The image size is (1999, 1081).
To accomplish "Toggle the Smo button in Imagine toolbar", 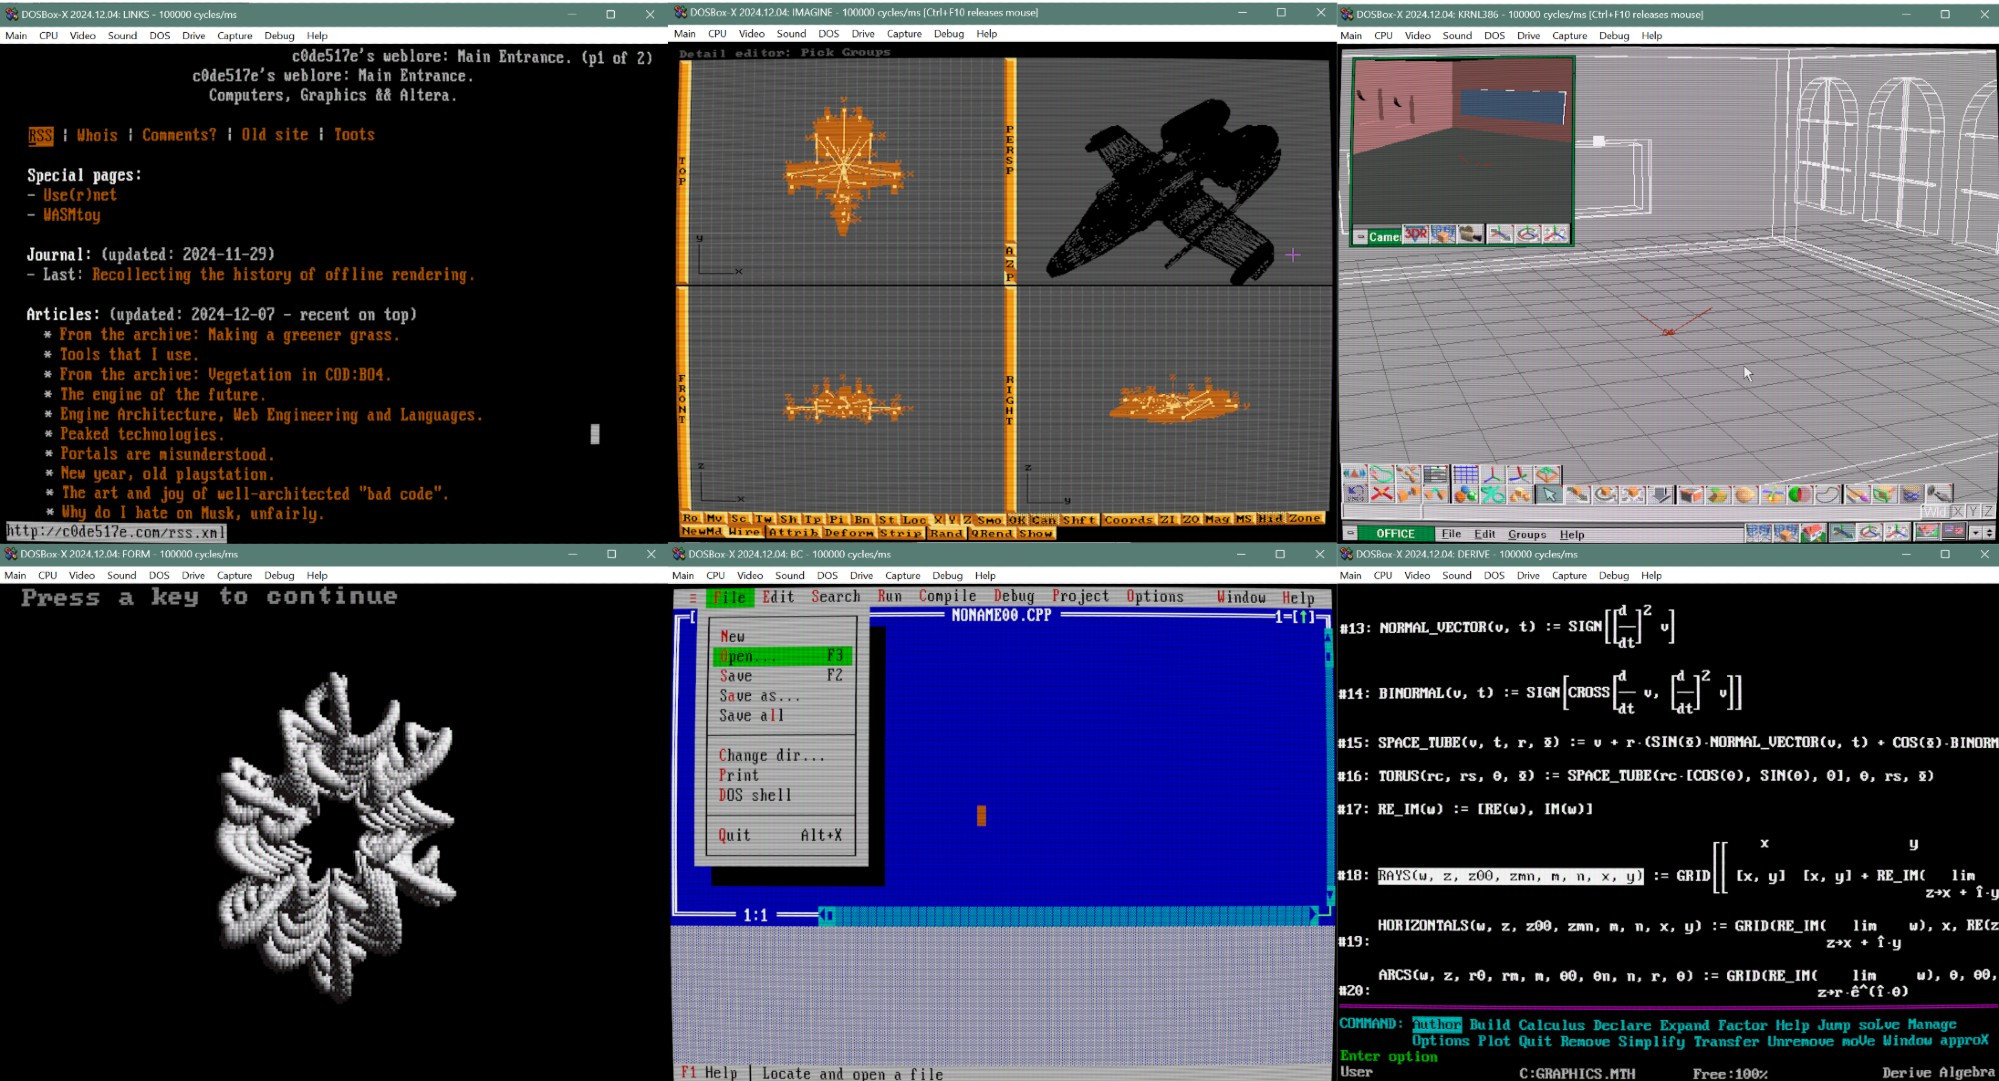I will [x=989, y=520].
